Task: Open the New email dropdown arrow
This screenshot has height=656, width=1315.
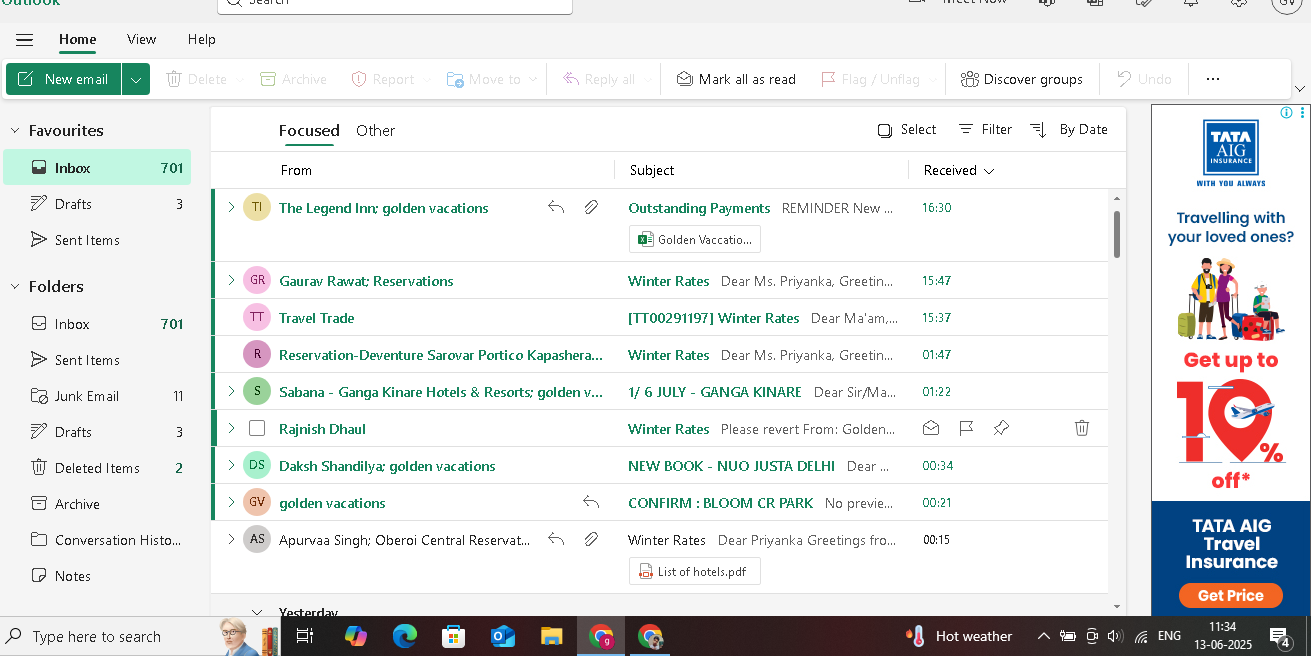Action: click(x=136, y=79)
